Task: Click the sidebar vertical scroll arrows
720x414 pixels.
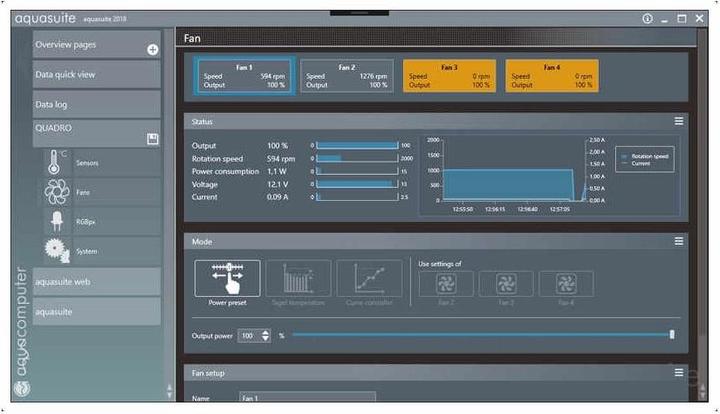Action: click(169, 391)
